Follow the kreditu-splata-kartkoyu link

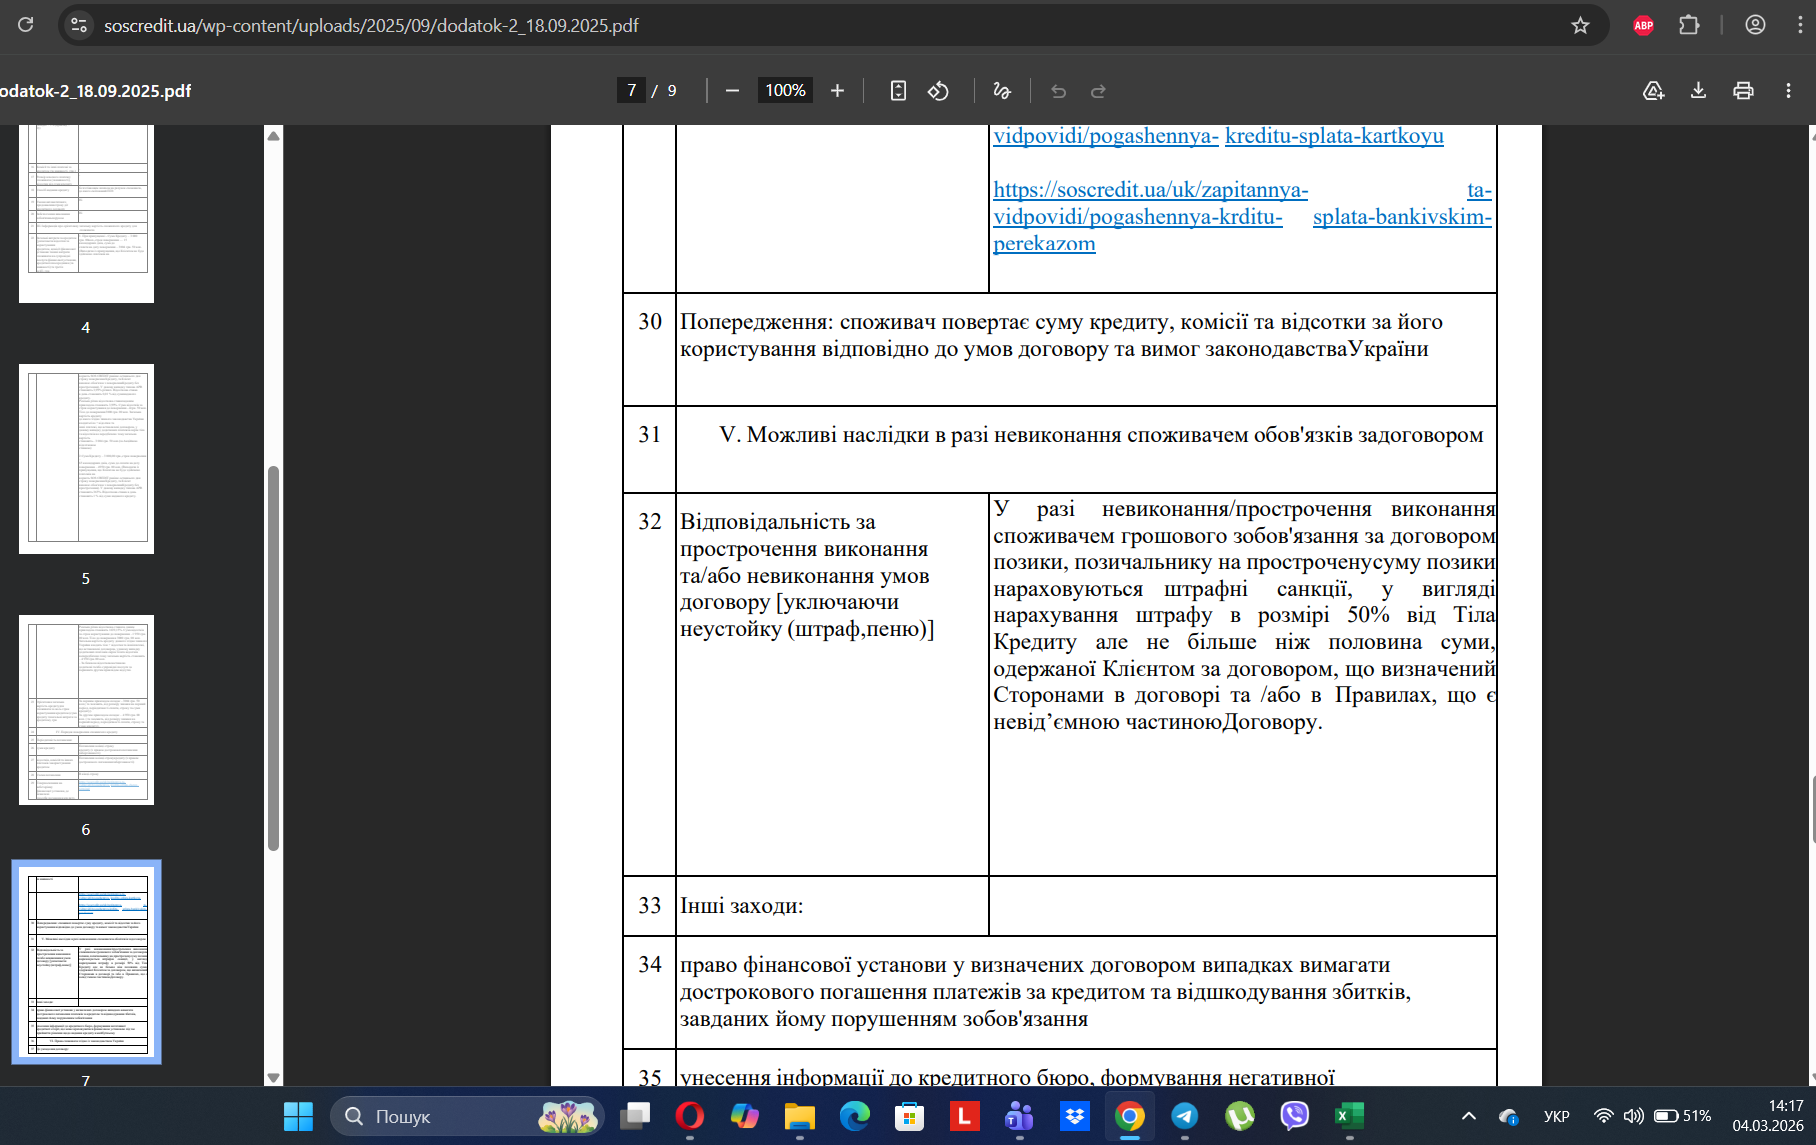tap(1334, 136)
